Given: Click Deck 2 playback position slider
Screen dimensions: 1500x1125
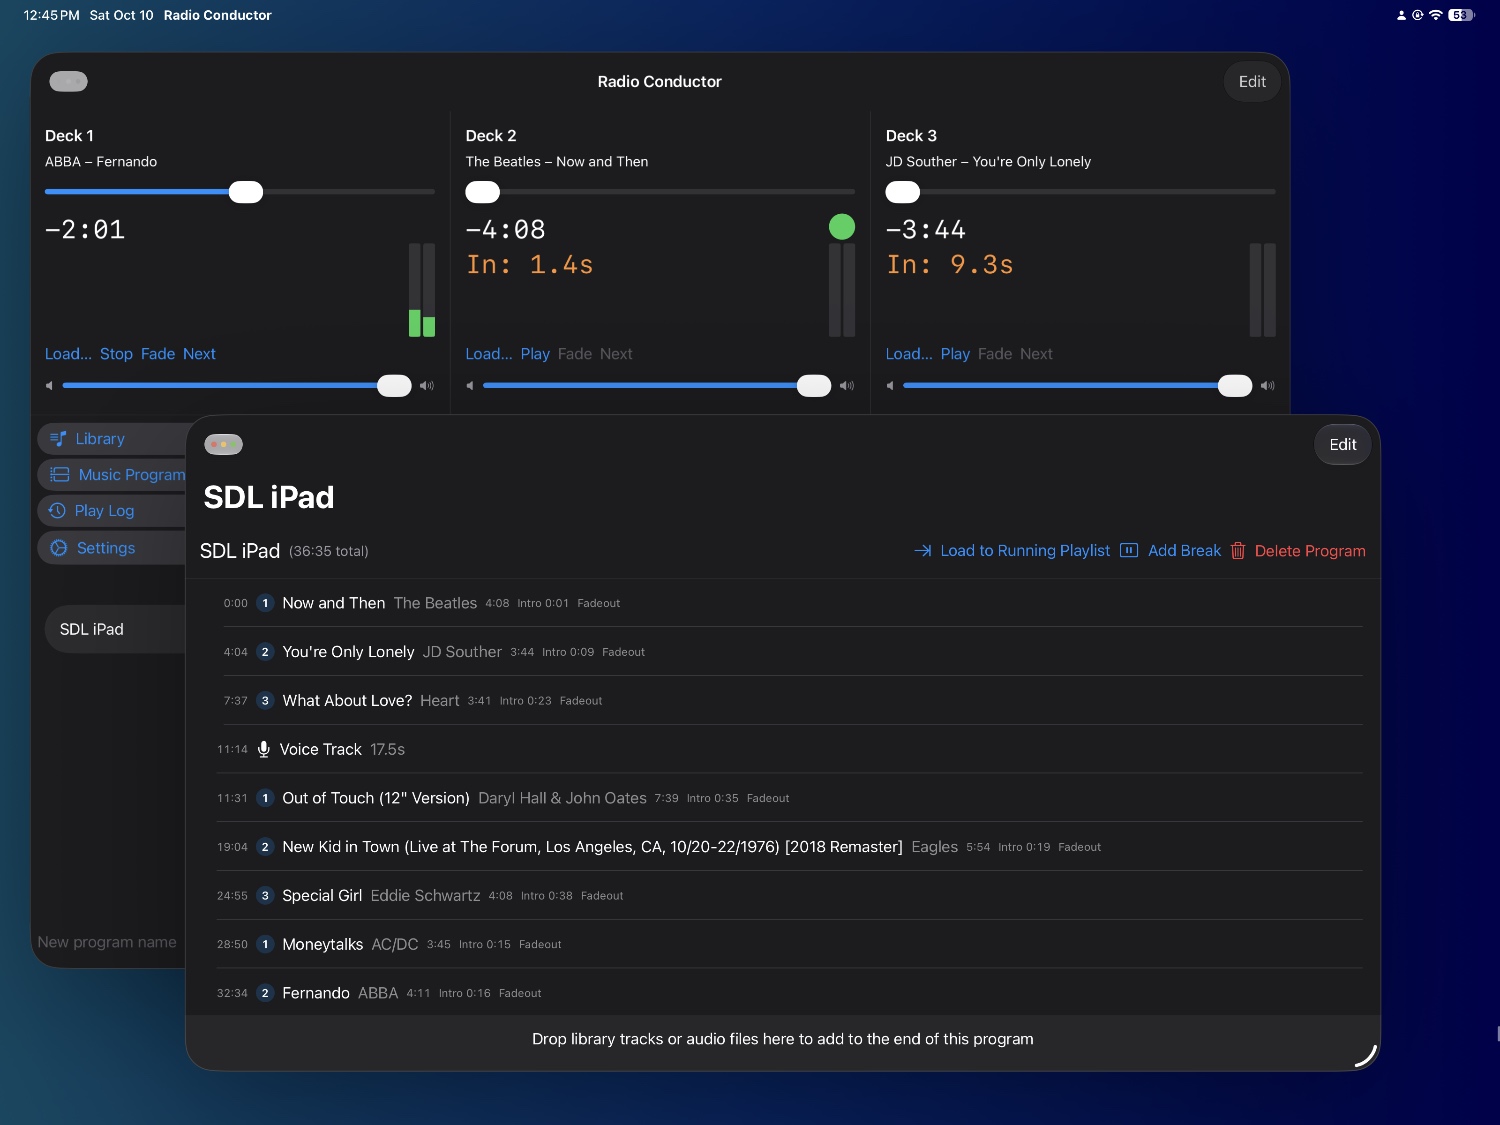Looking at the screenshot, I should [x=660, y=192].
